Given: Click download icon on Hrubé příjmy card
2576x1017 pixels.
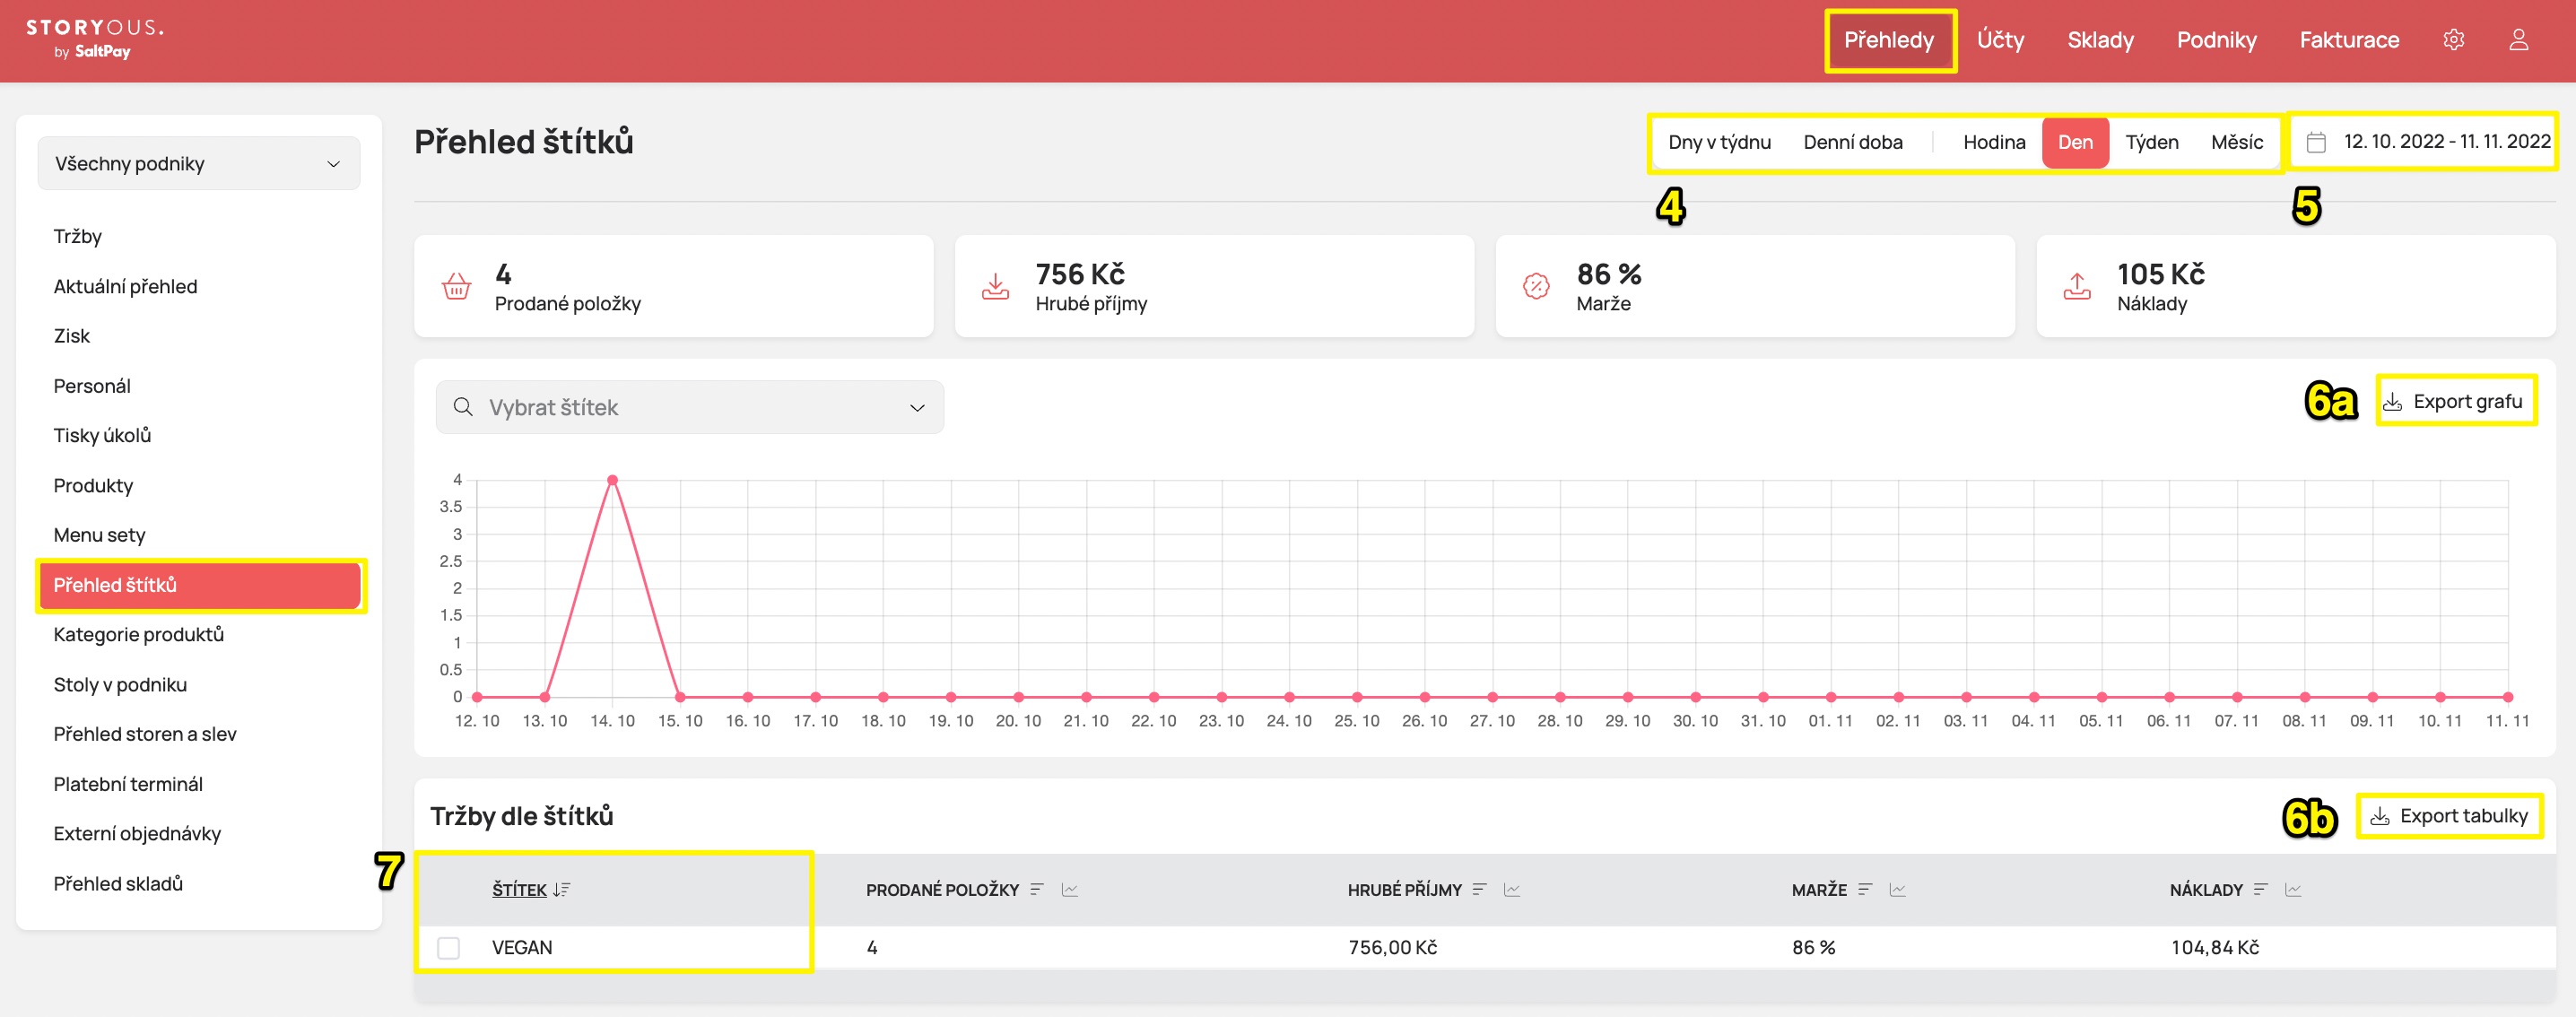Looking at the screenshot, I should [x=995, y=286].
